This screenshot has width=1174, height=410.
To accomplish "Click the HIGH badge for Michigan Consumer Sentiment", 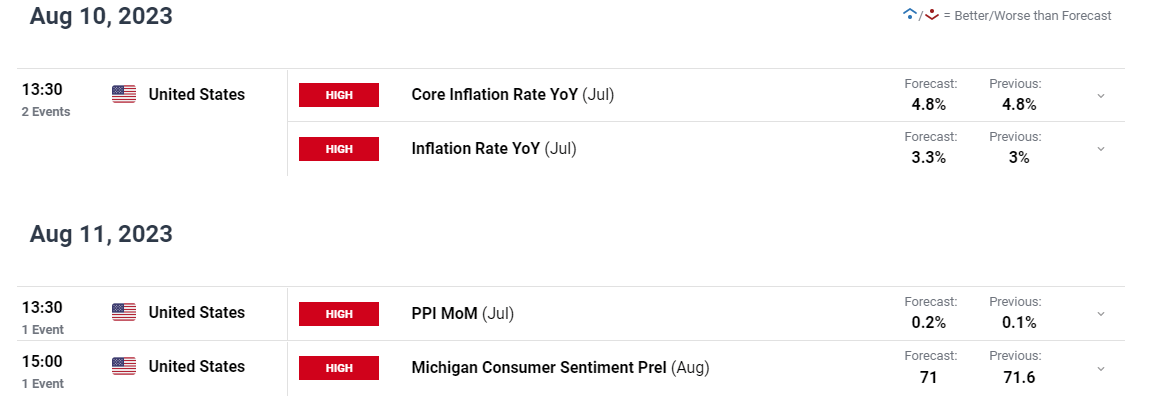I will click(338, 367).
